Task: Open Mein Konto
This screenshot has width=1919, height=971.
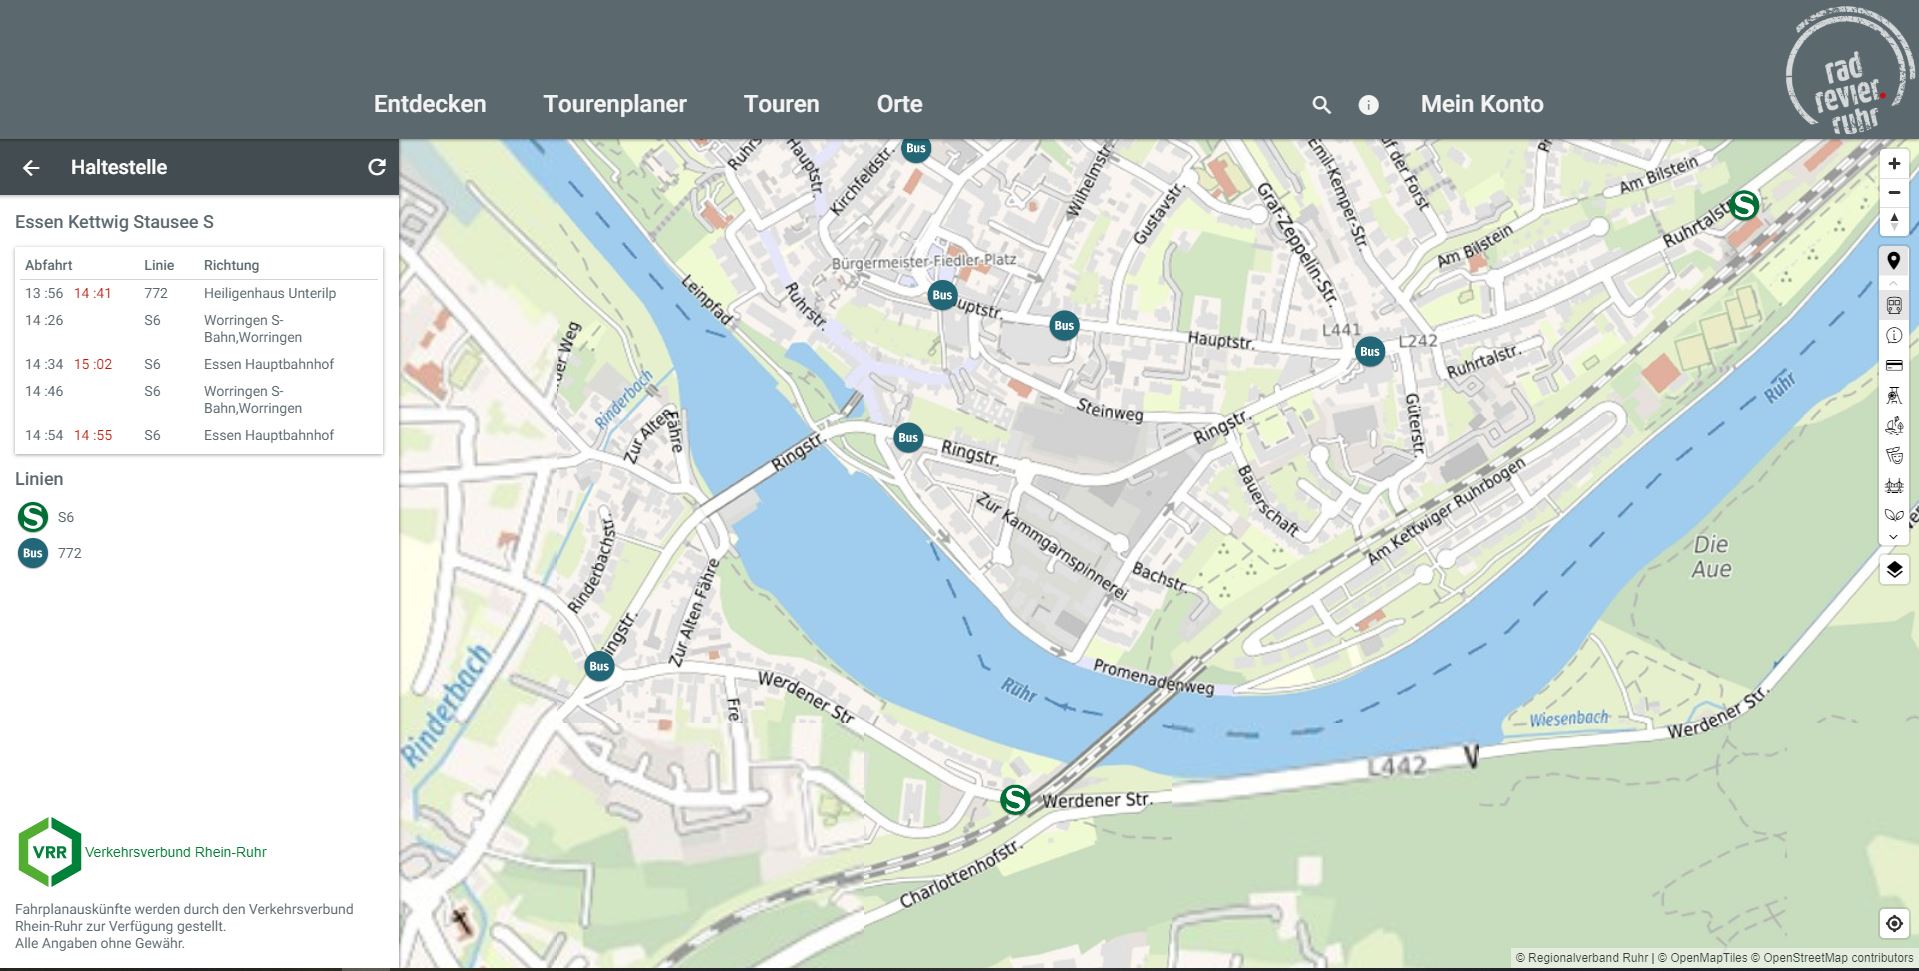Action: (x=1481, y=104)
